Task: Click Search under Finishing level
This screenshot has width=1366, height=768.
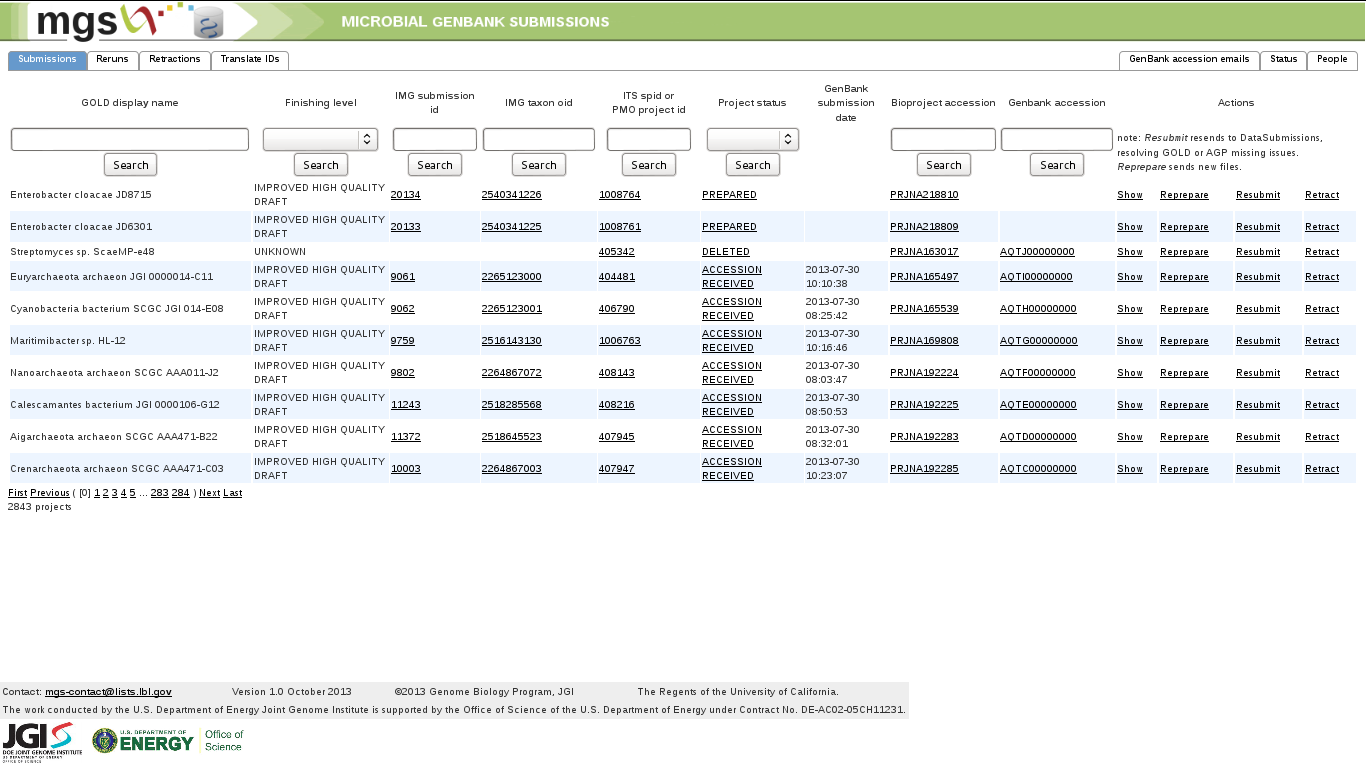Action: click(x=321, y=165)
